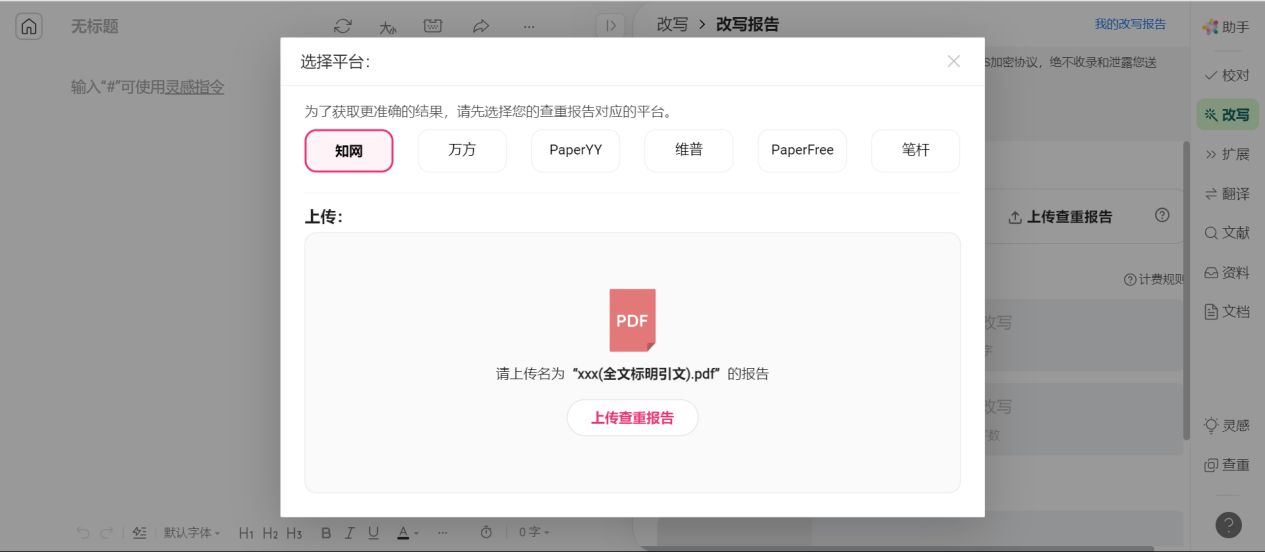The height and width of the screenshot is (552, 1265).
Task: Click the 上传查重报告 button in side panel
Action: pyautogui.click(x=1060, y=216)
